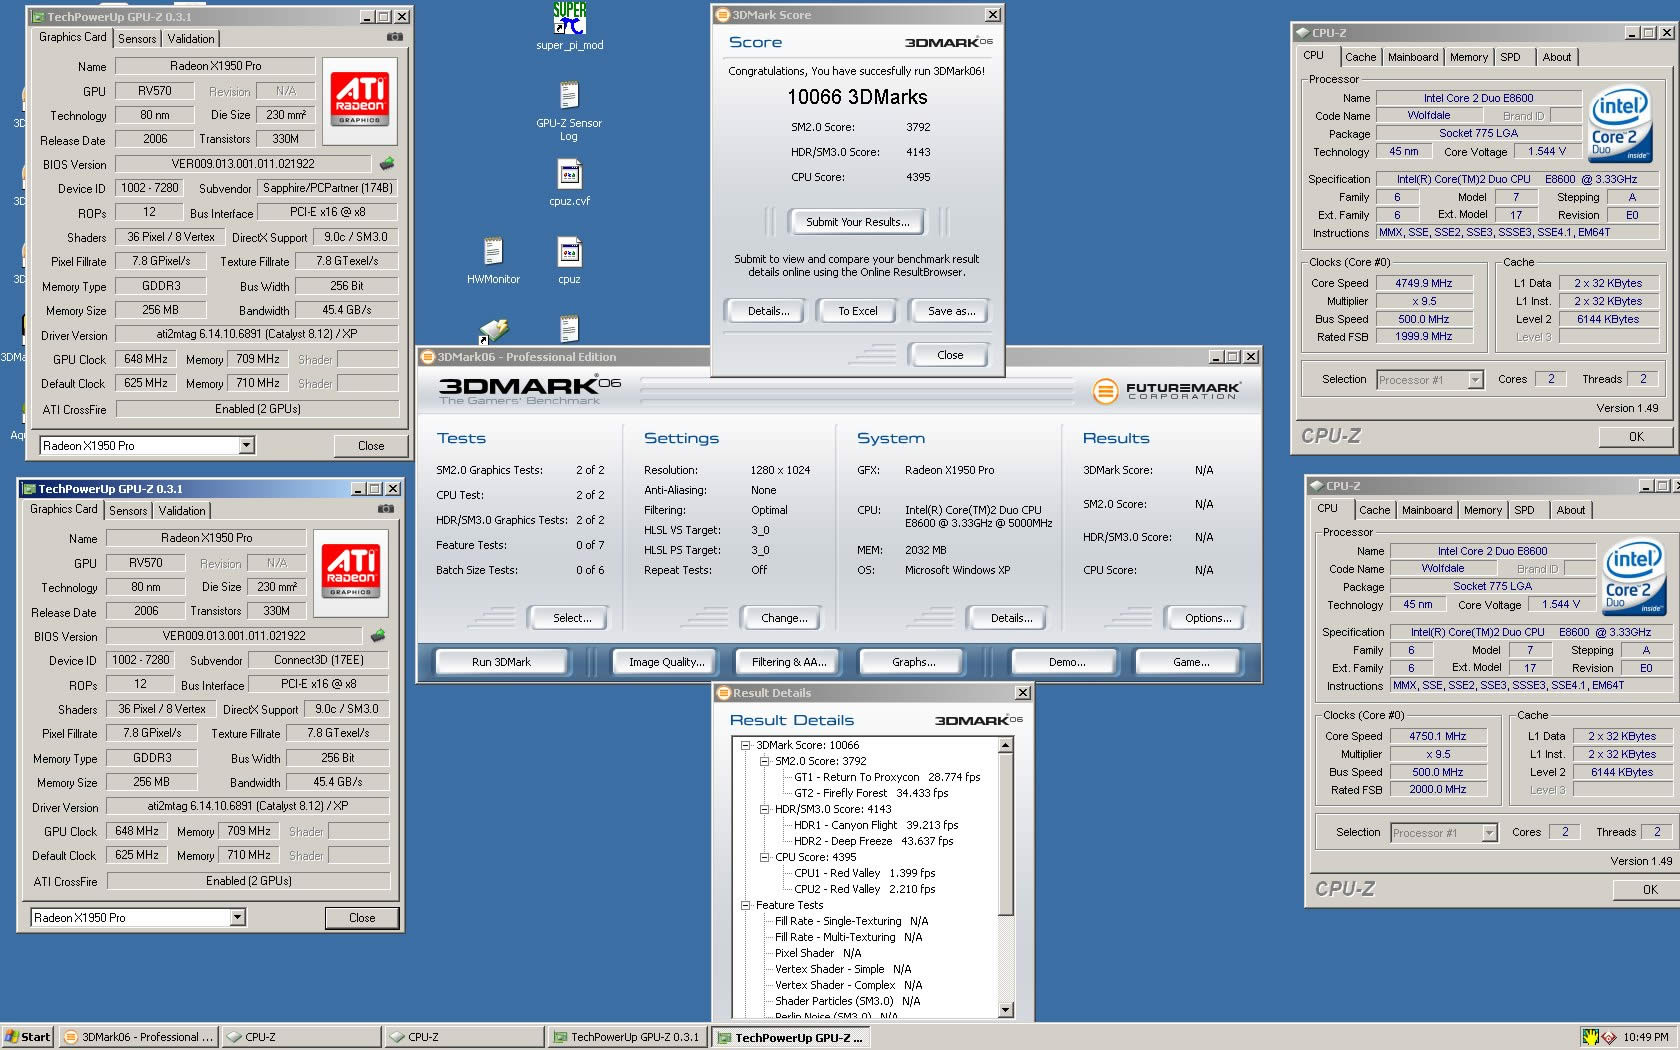Click the 10:49 PM taskbar clock
The height and width of the screenshot is (1050, 1680).
[x=1645, y=1037]
